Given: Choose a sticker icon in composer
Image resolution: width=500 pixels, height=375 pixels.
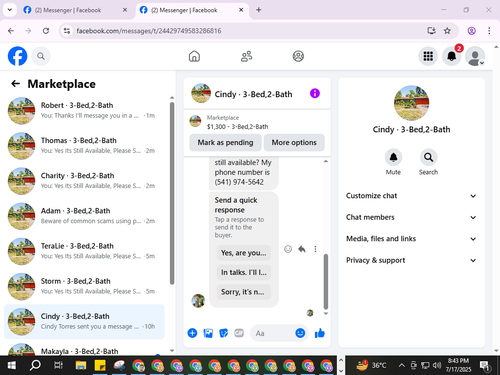Looking at the screenshot, I should 223,333.
